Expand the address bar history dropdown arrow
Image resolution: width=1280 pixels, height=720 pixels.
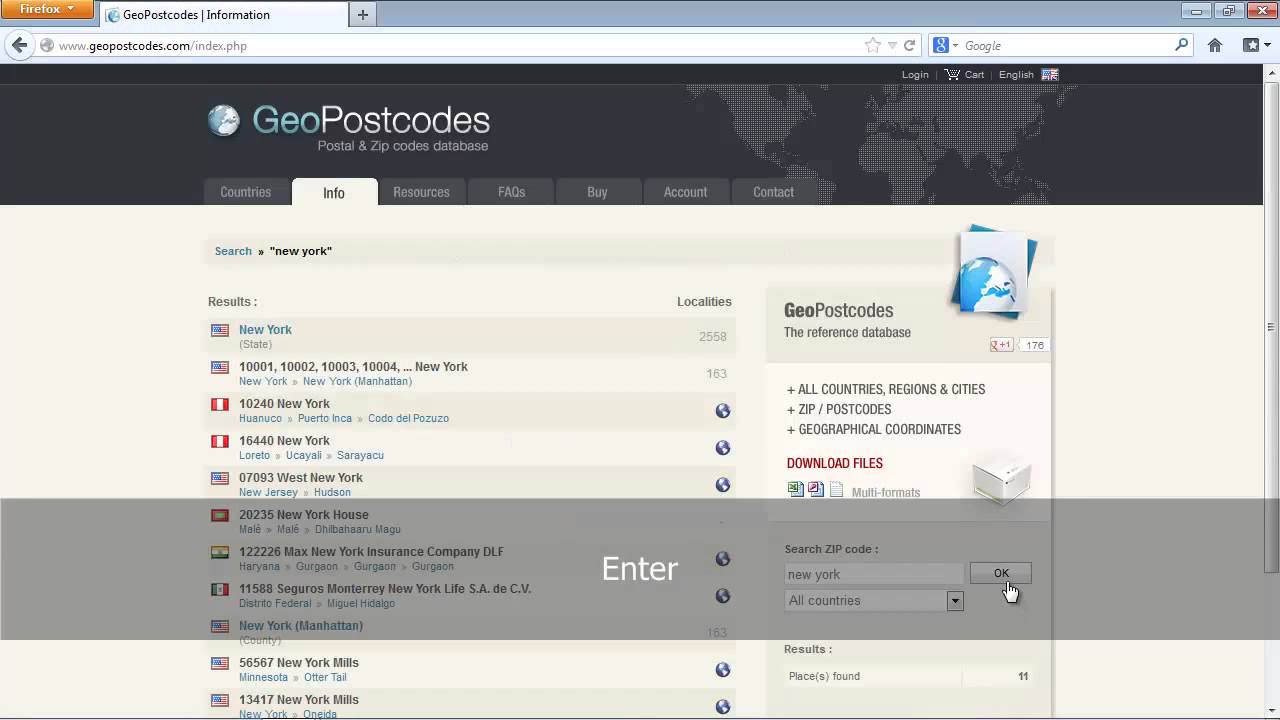[x=892, y=45]
